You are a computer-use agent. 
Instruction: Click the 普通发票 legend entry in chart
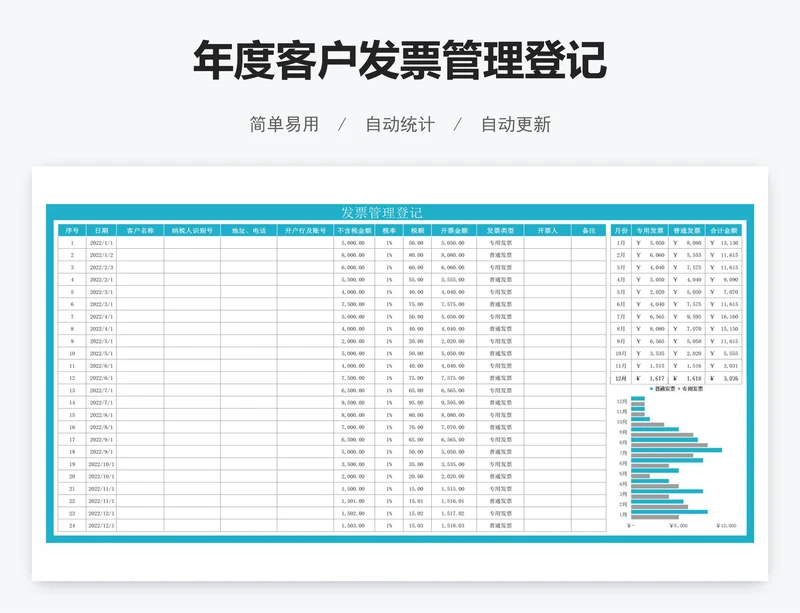(x=662, y=388)
